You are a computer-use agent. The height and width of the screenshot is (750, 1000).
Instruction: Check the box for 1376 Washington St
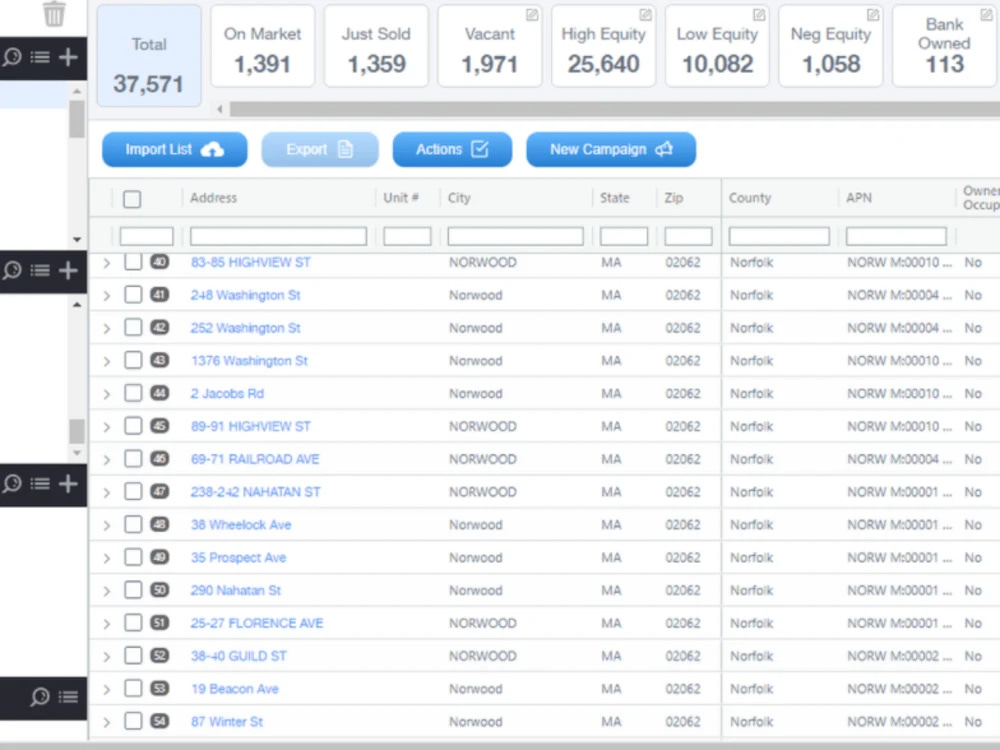133,360
